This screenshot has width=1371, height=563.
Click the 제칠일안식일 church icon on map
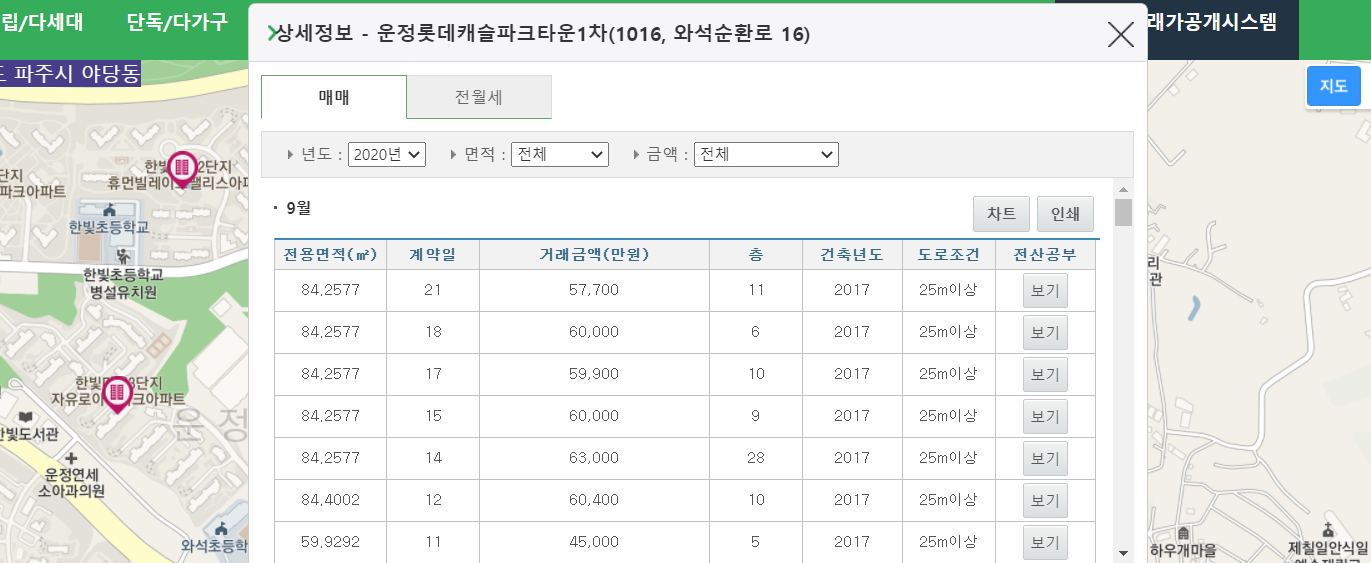(x=1327, y=528)
